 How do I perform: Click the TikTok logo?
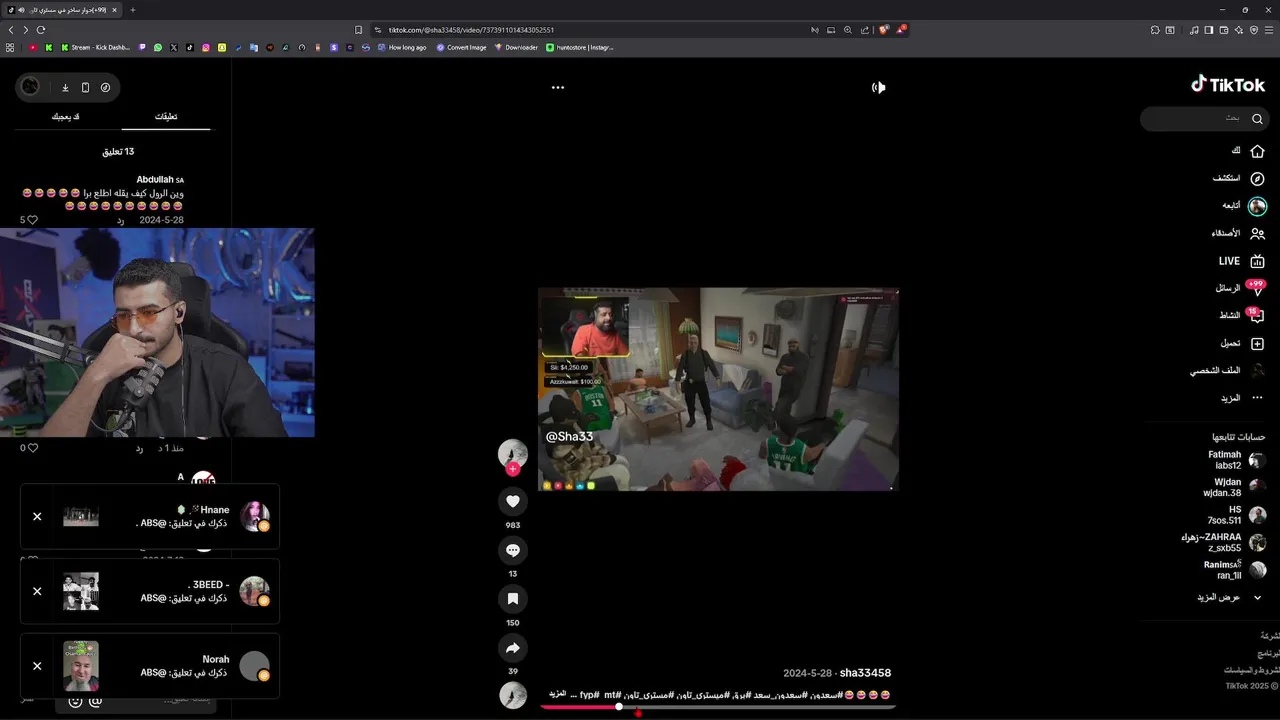click(1228, 85)
